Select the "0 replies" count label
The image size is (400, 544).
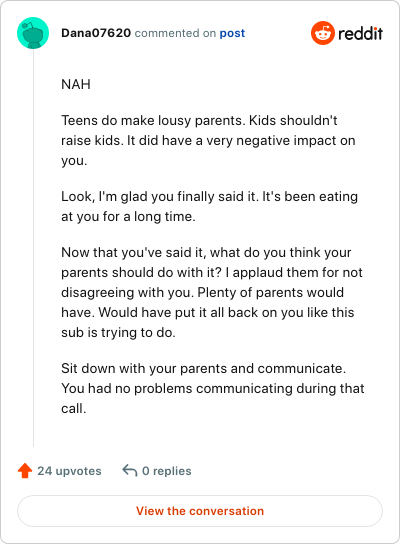pyautogui.click(x=167, y=471)
